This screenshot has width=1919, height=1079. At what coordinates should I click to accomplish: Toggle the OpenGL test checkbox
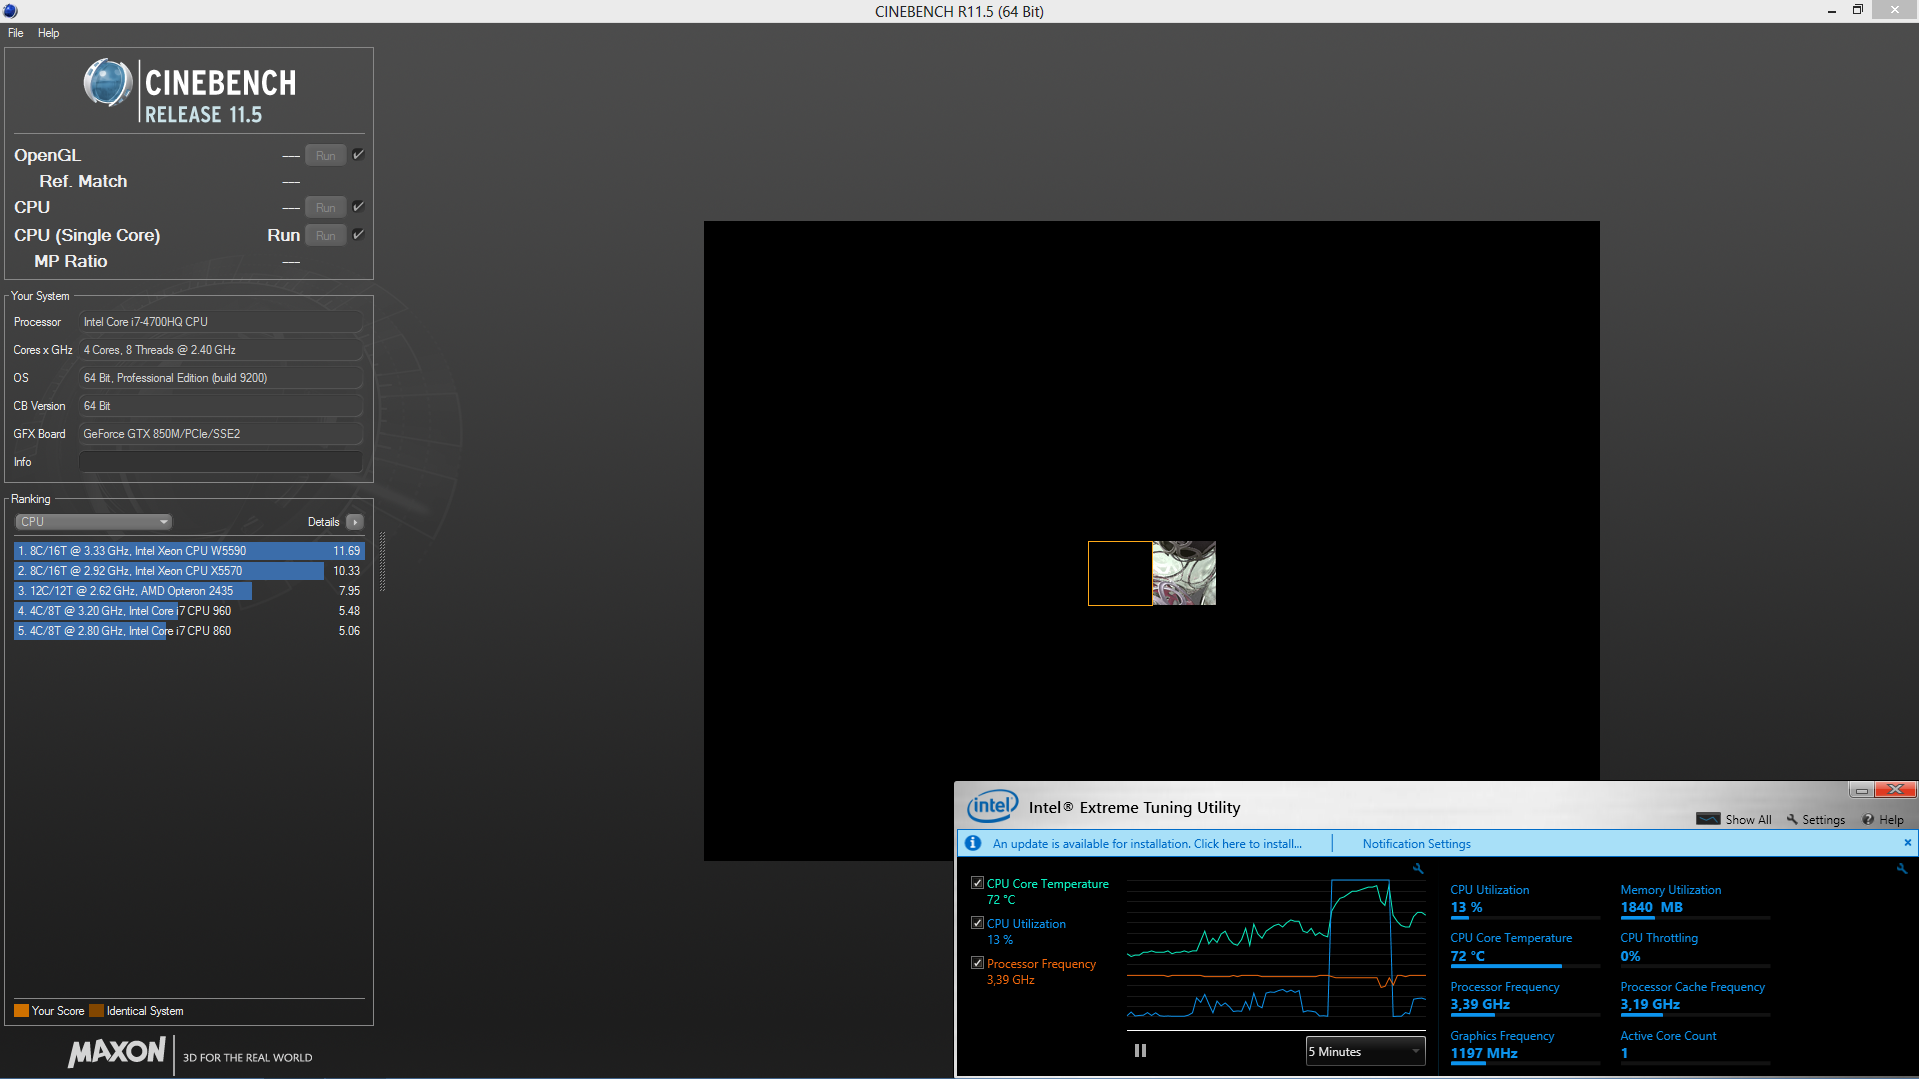point(358,154)
